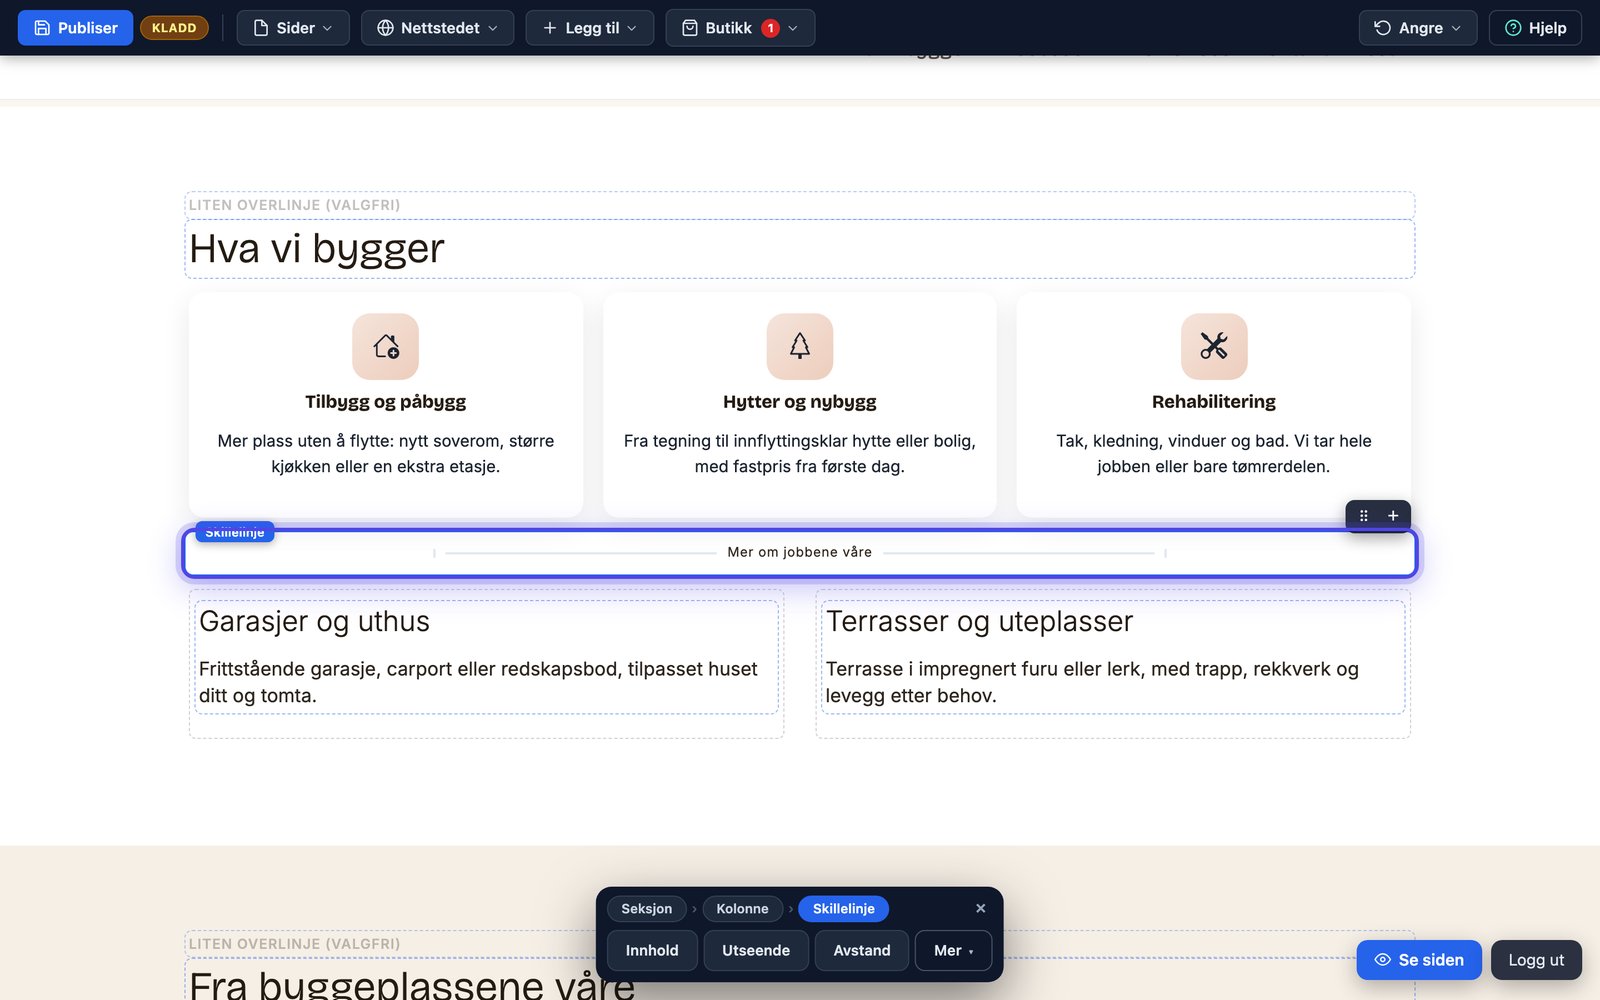Viewport: 1600px width, 1000px height.
Task: Click the house icon for Tilbygg og påbygg
Action: (386, 347)
